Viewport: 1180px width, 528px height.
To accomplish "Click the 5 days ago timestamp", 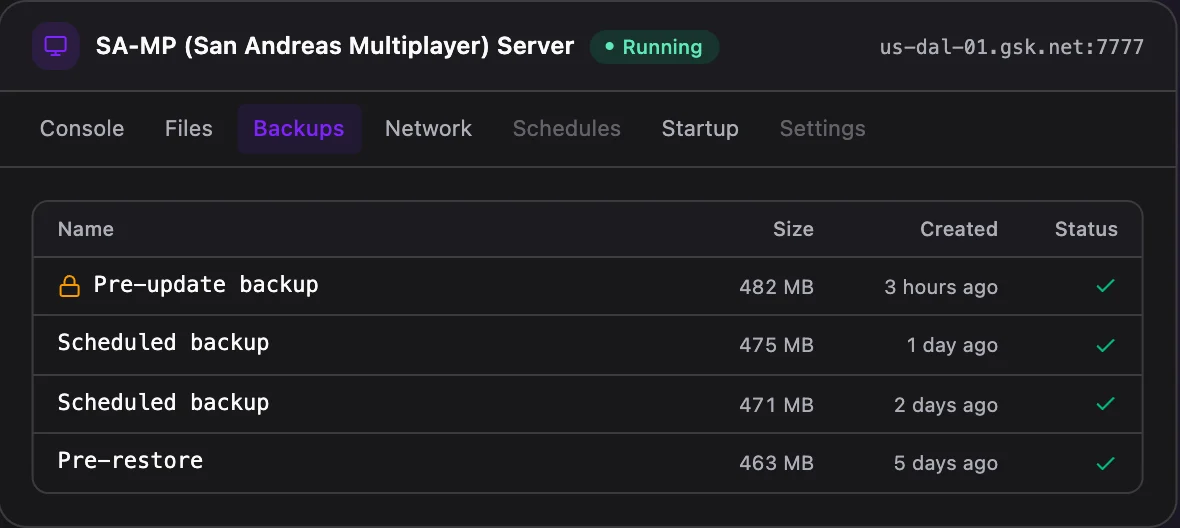I will point(946,464).
